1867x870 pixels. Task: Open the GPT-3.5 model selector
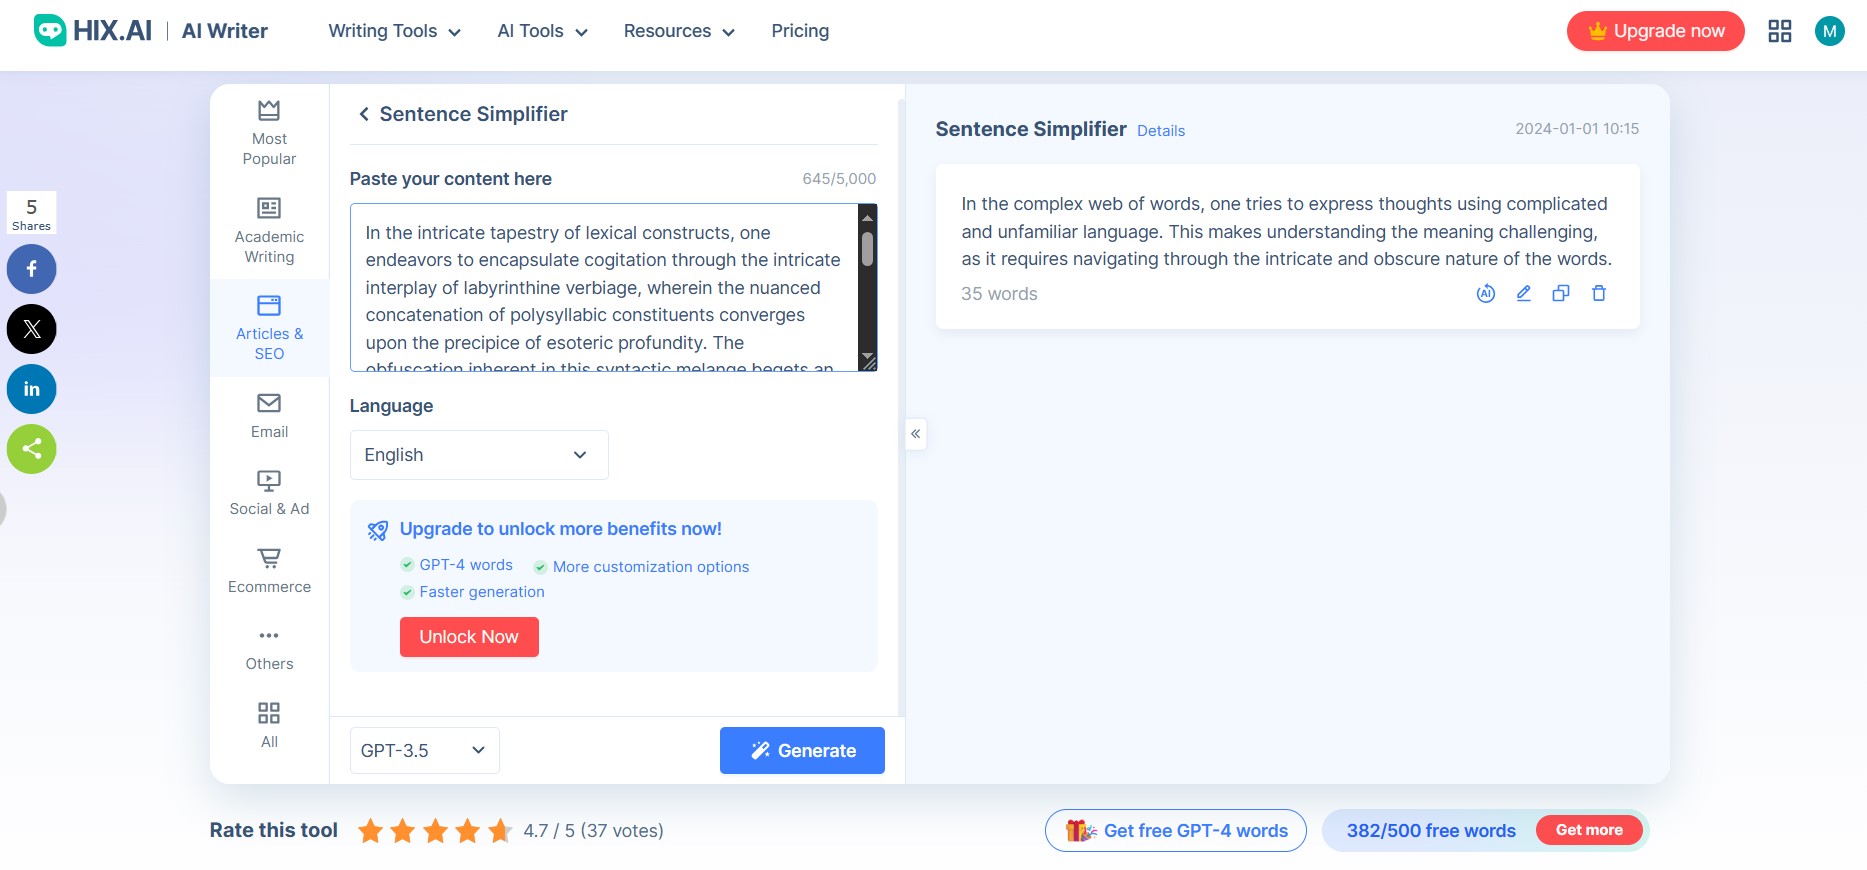tap(423, 750)
